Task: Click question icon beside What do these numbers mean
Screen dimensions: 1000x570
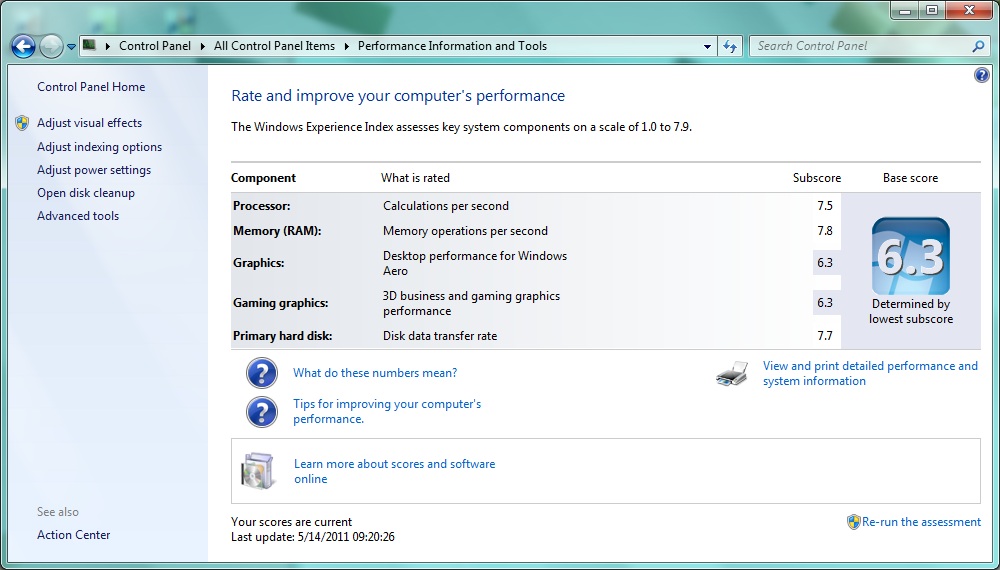Action: tap(262, 373)
